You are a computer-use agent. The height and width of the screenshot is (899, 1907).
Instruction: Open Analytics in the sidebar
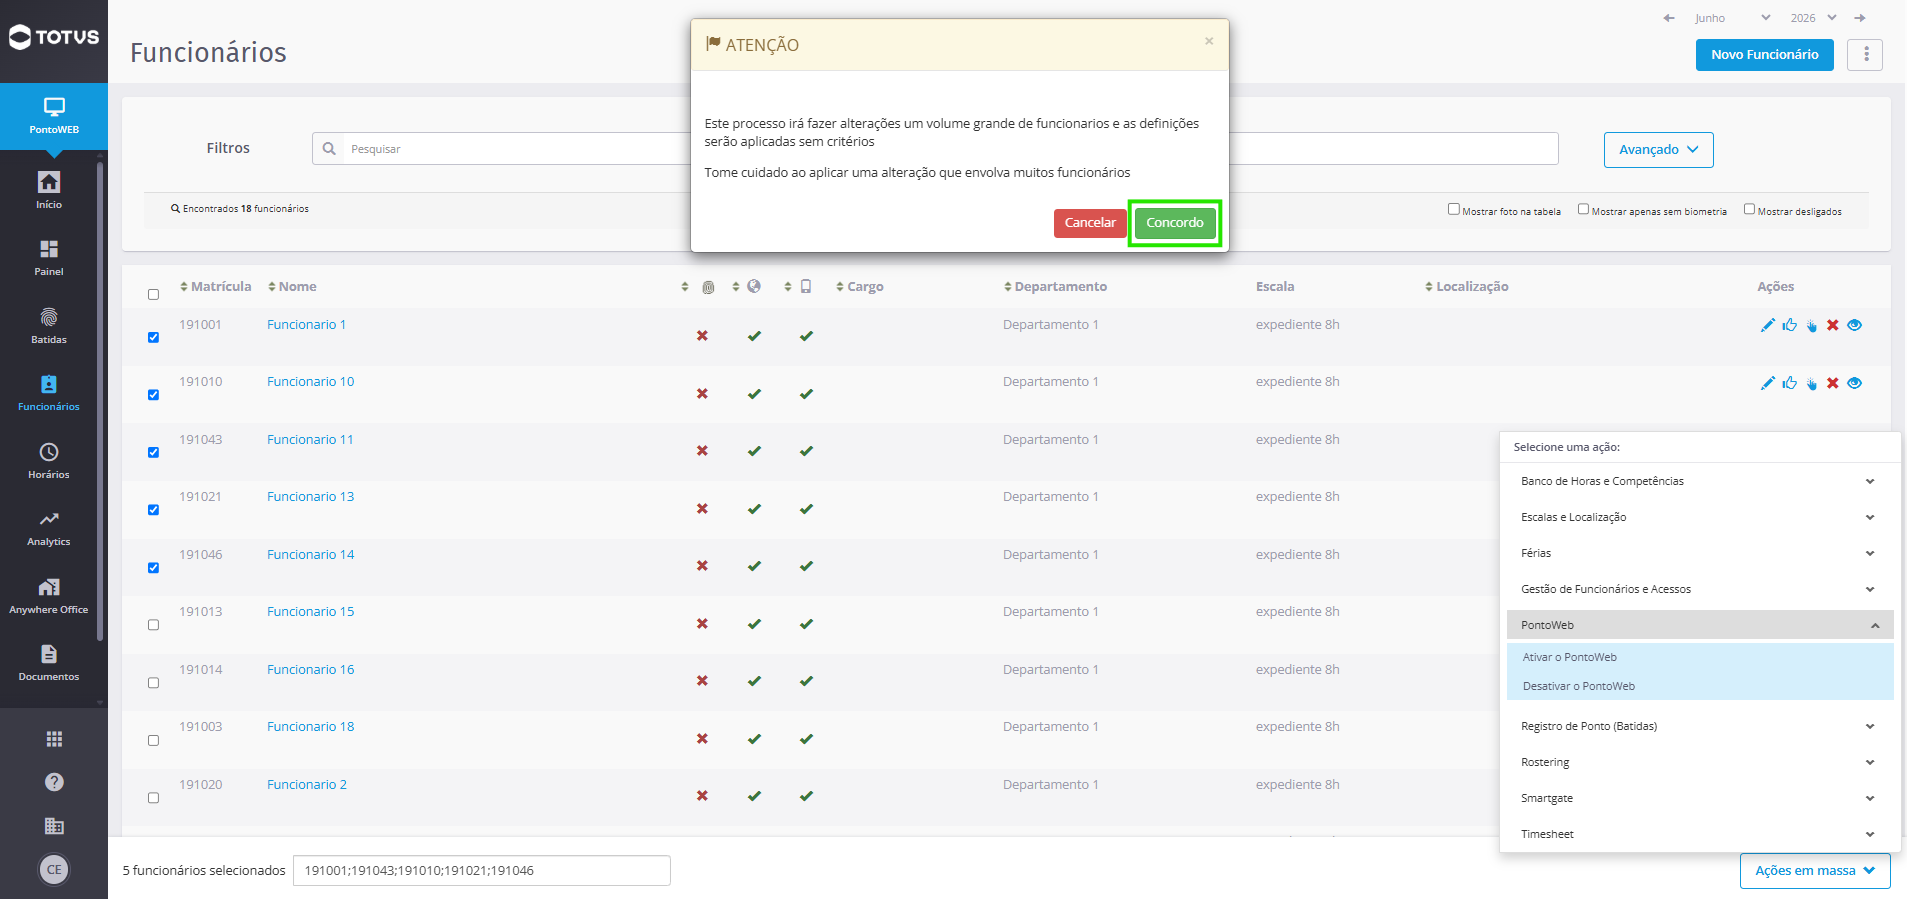click(49, 527)
